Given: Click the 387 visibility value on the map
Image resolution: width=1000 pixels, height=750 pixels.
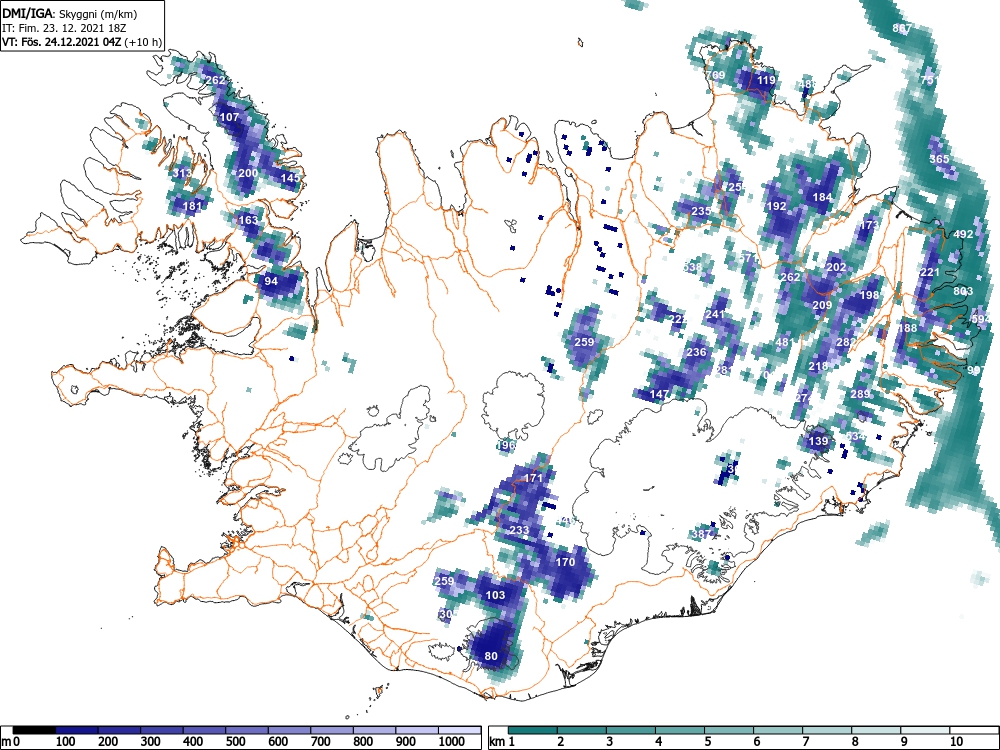Looking at the screenshot, I should [701, 534].
